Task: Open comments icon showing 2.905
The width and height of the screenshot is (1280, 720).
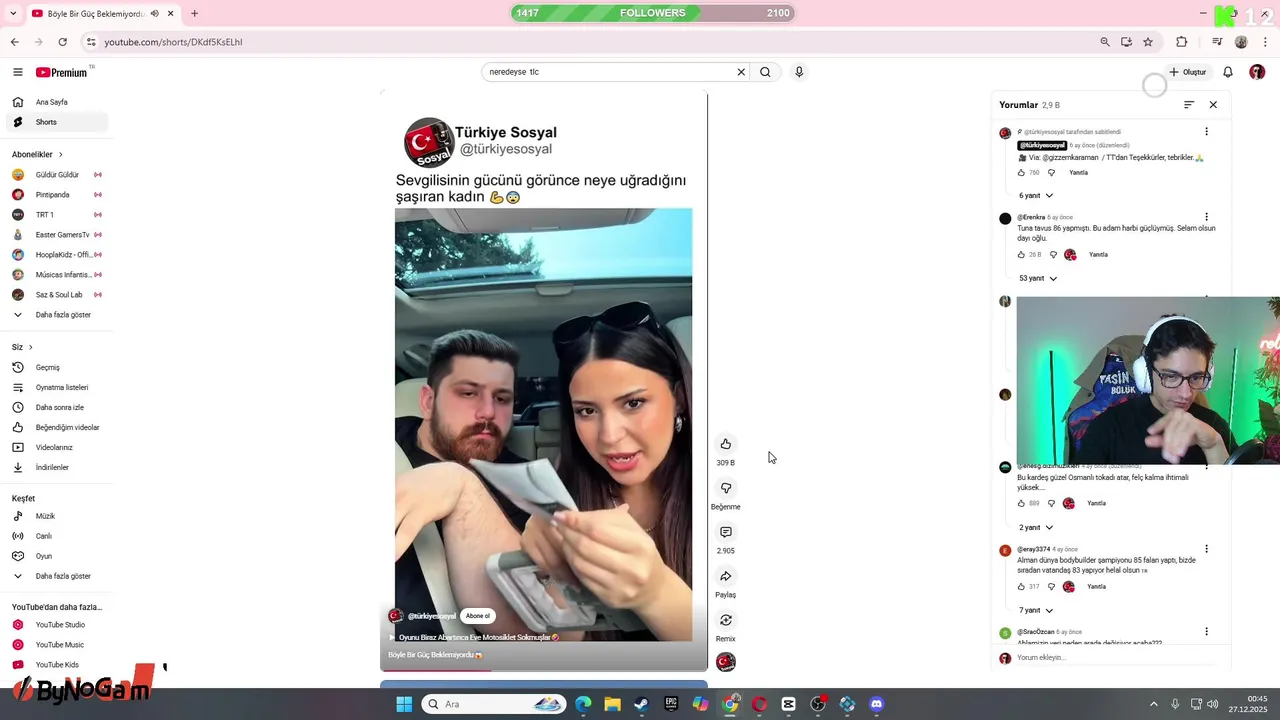Action: [726, 532]
